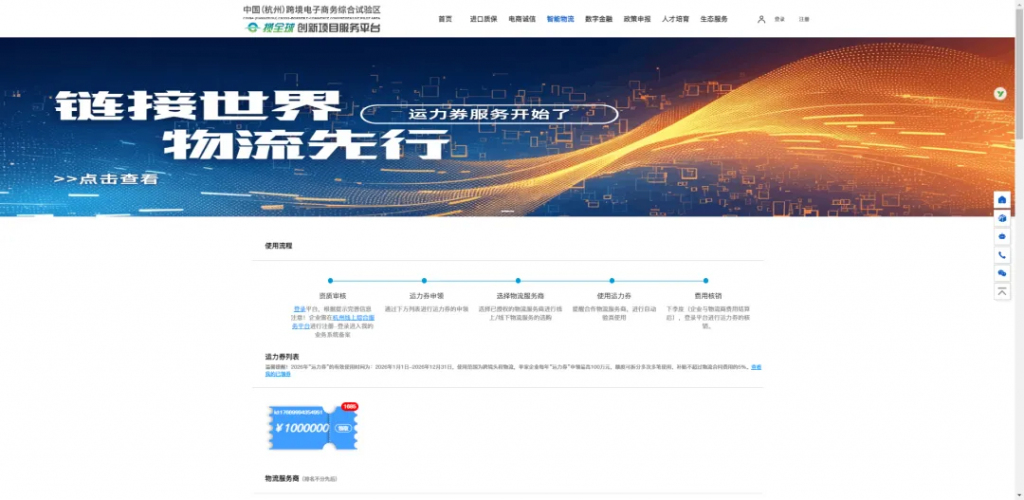Image resolution: width=1024 pixels, height=500 pixels.
Task: Click the green round icon on banner
Action: 999,93
